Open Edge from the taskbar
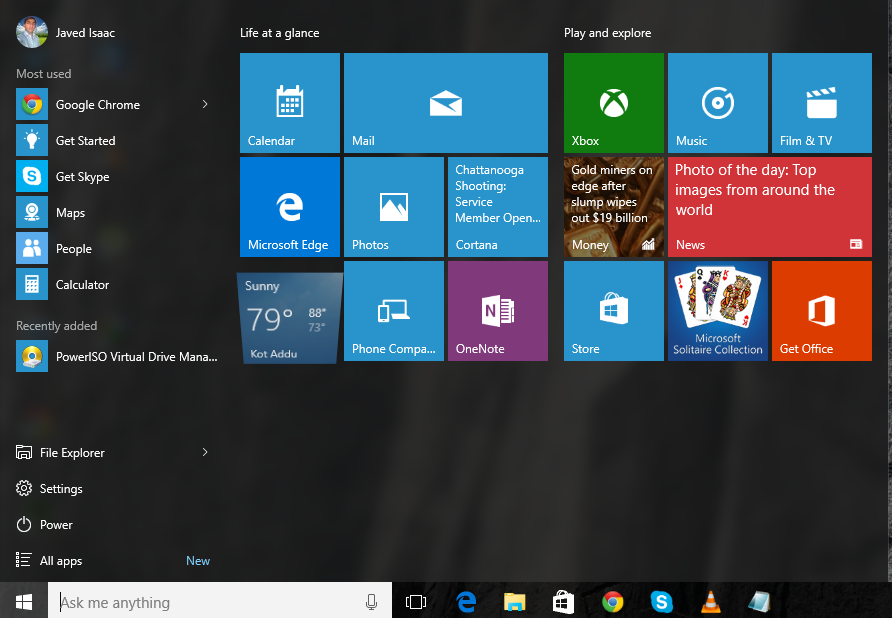The height and width of the screenshot is (618, 892). click(x=466, y=601)
